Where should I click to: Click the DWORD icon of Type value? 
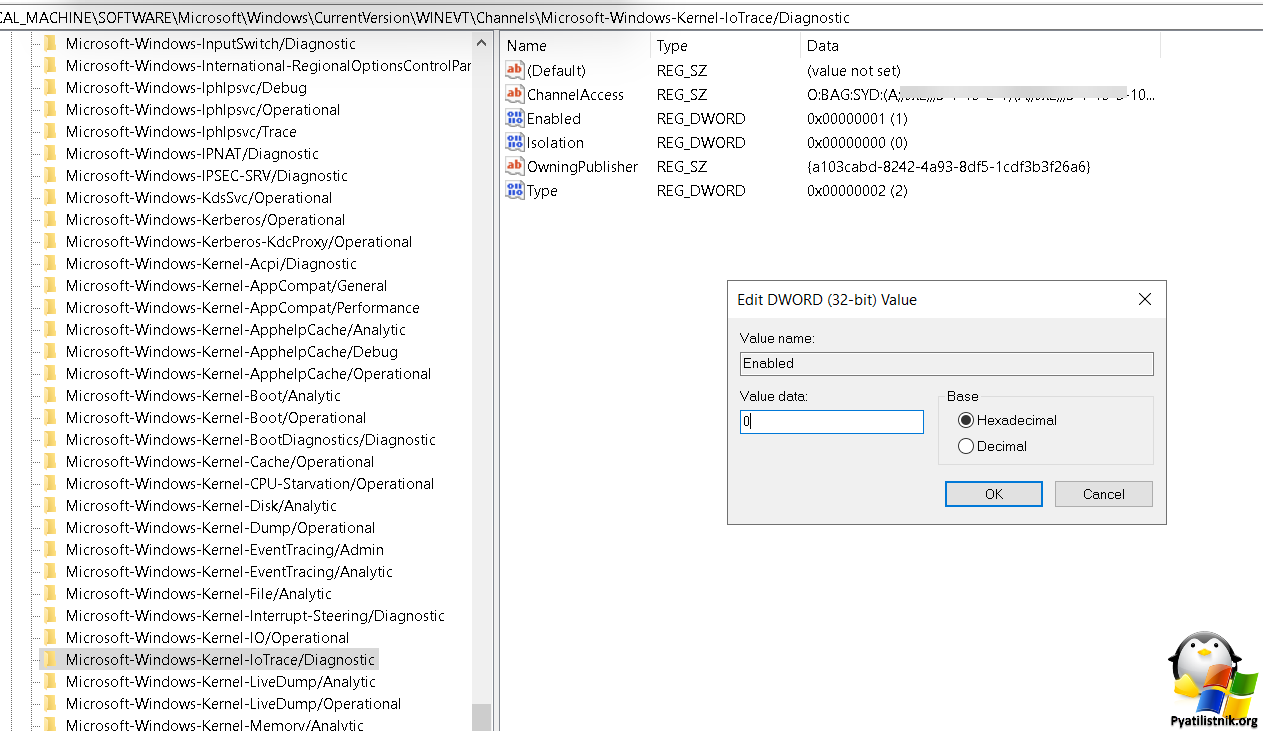point(515,190)
